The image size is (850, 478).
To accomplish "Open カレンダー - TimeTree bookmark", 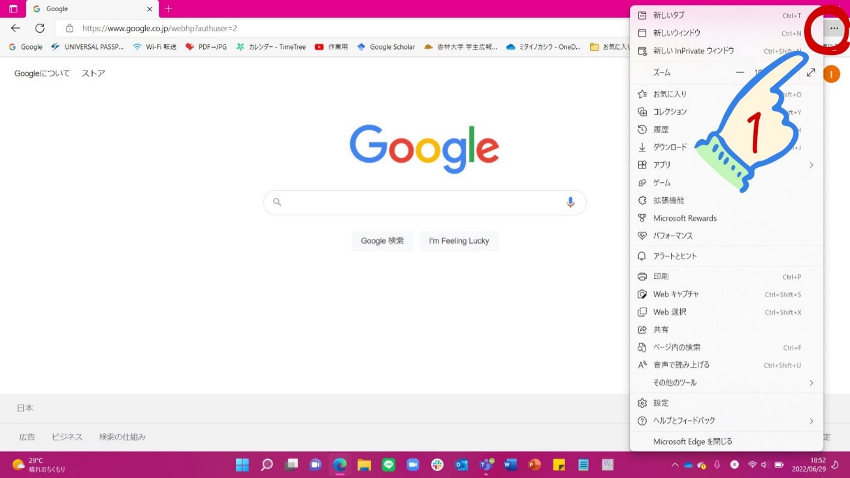I will pos(271,47).
